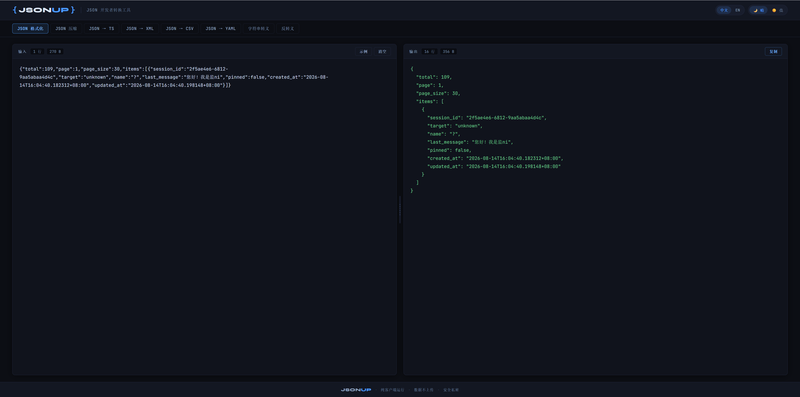Click the "page": 1 output line
The height and width of the screenshot is (397, 800).
coord(430,85)
